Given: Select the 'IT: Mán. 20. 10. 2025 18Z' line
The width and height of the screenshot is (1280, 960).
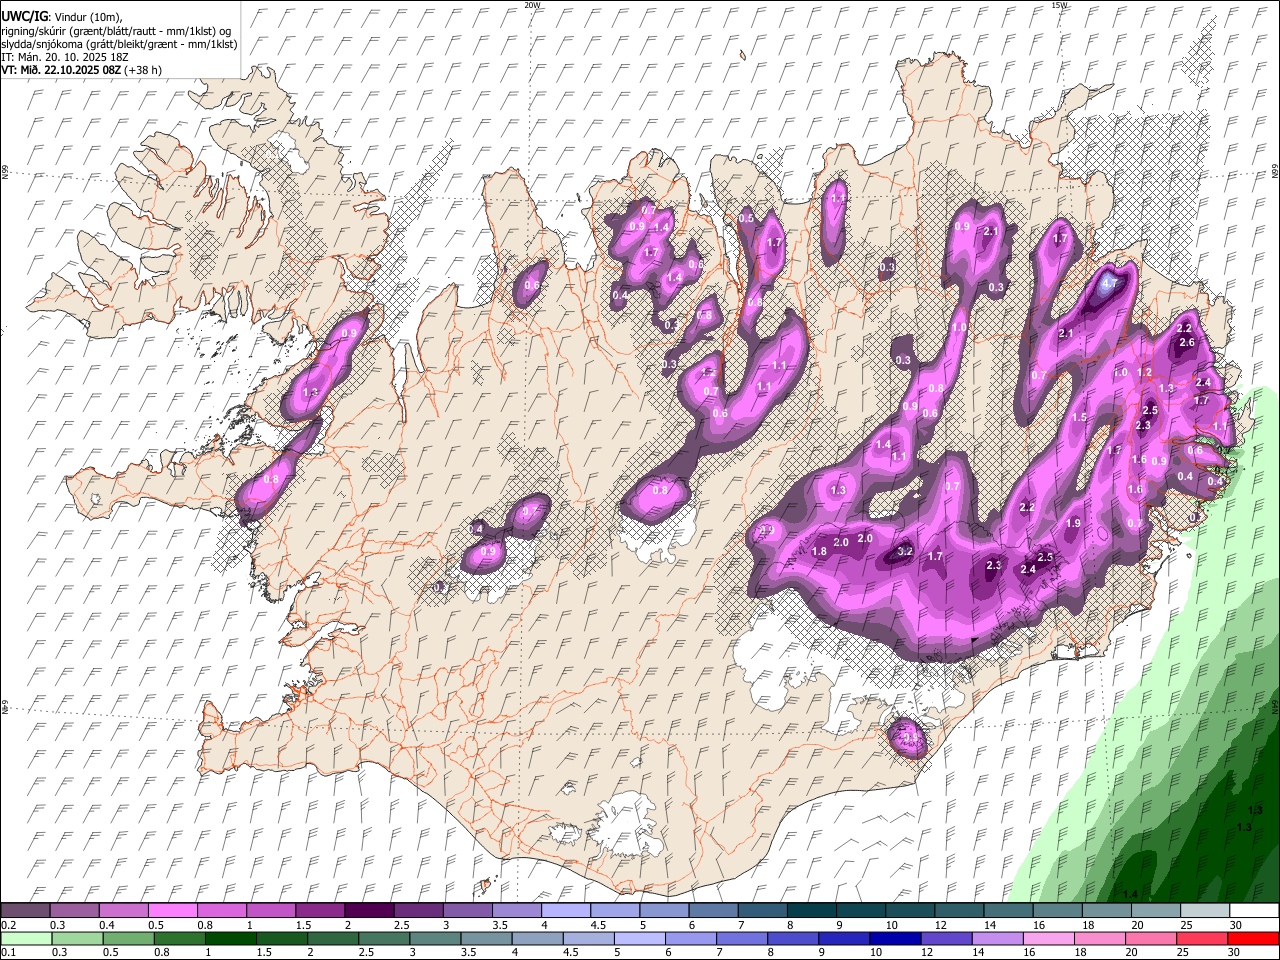Looking at the screenshot, I should point(64,57).
